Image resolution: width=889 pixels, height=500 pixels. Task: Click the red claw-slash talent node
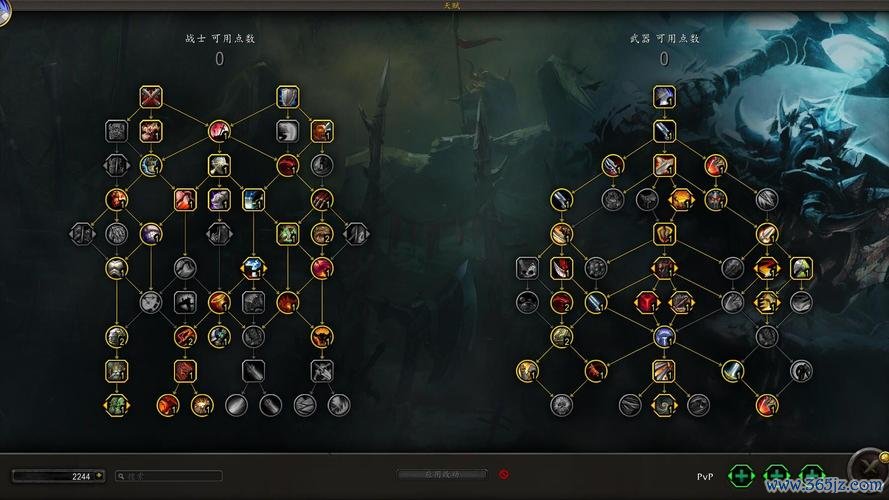[321, 200]
